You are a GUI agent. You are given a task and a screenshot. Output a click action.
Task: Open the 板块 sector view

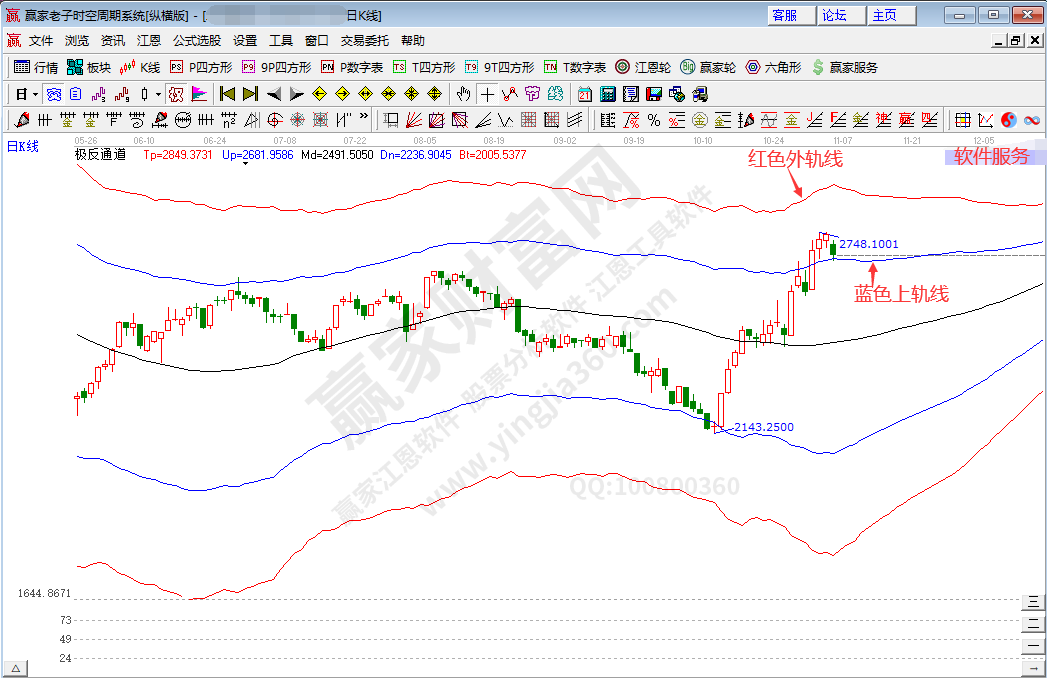tap(88, 67)
